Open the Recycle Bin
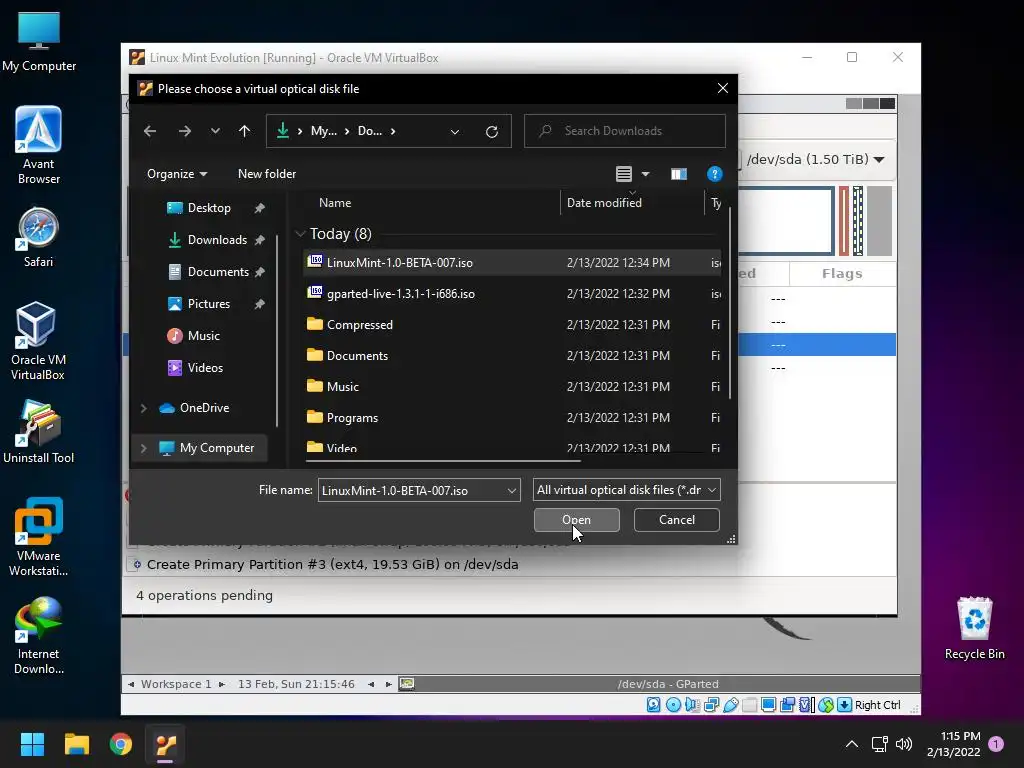The width and height of the screenshot is (1024, 768). [x=974, y=628]
